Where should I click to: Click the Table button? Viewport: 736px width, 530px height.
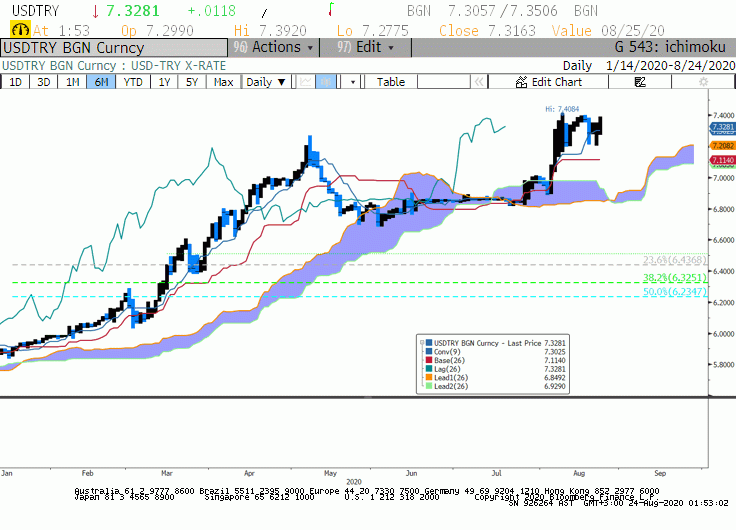(391, 82)
